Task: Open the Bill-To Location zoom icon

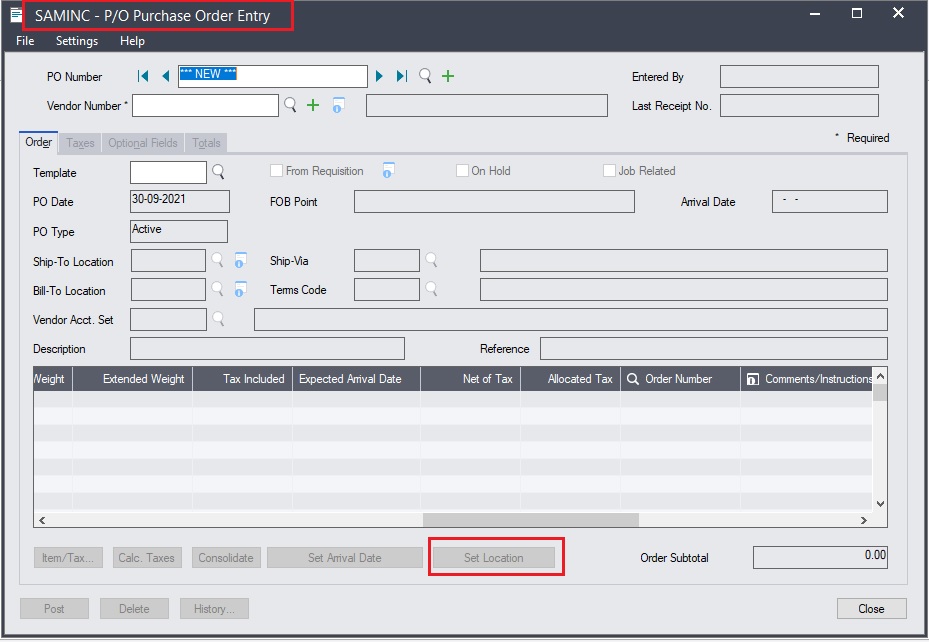Action: tap(240, 289)
